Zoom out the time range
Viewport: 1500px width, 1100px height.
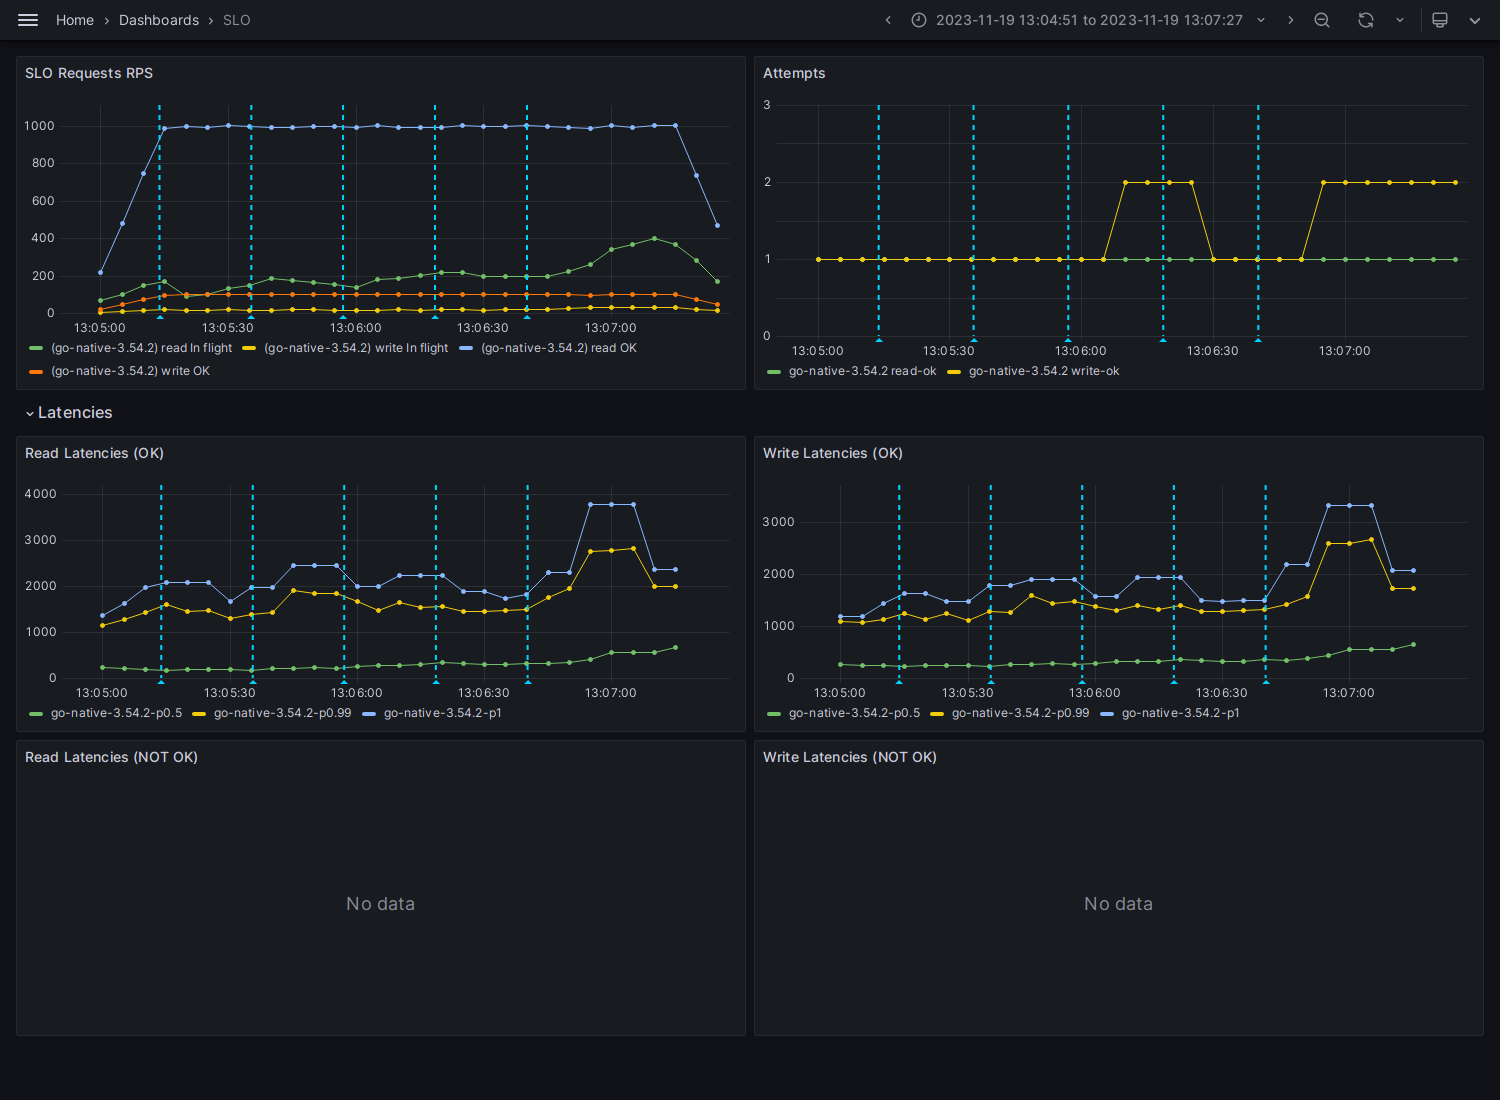1322,20
